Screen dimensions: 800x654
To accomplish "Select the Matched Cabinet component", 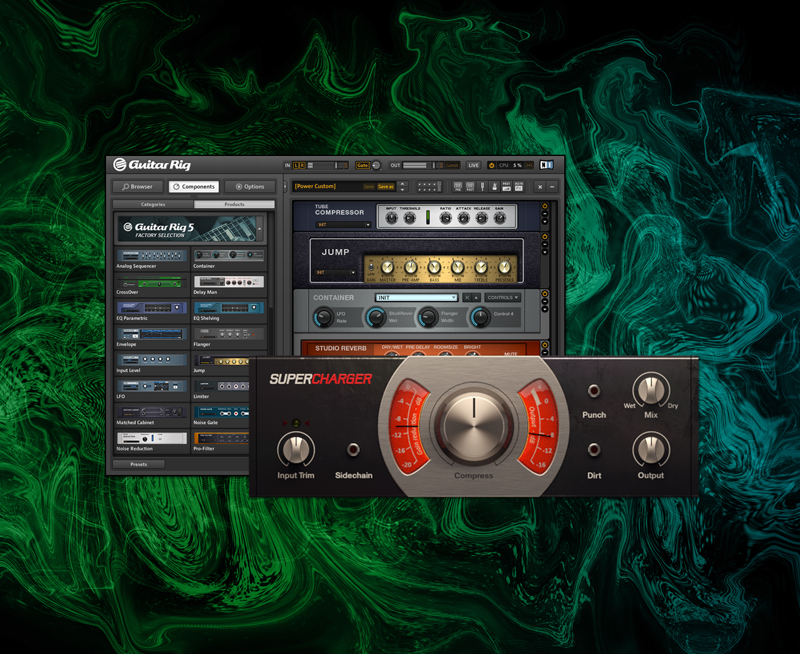I will (x=152, y=415).
